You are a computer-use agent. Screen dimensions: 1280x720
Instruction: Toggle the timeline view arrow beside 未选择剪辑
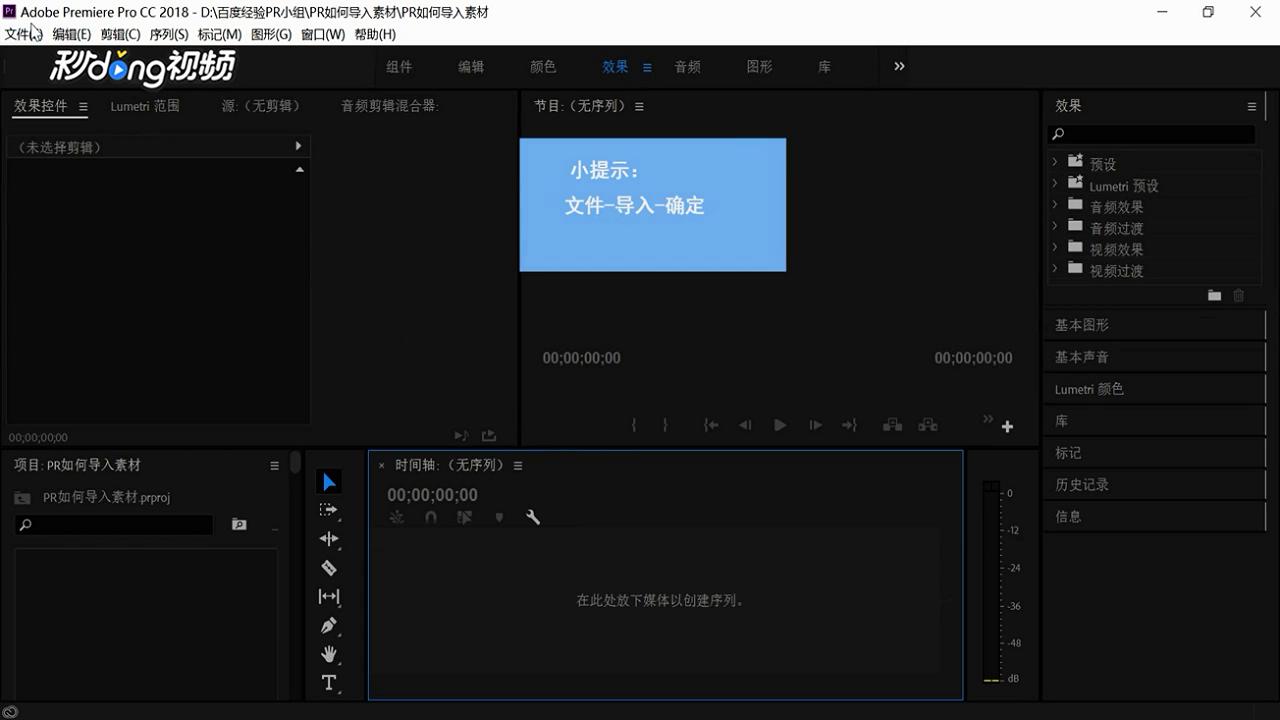[x=298, y=146]
